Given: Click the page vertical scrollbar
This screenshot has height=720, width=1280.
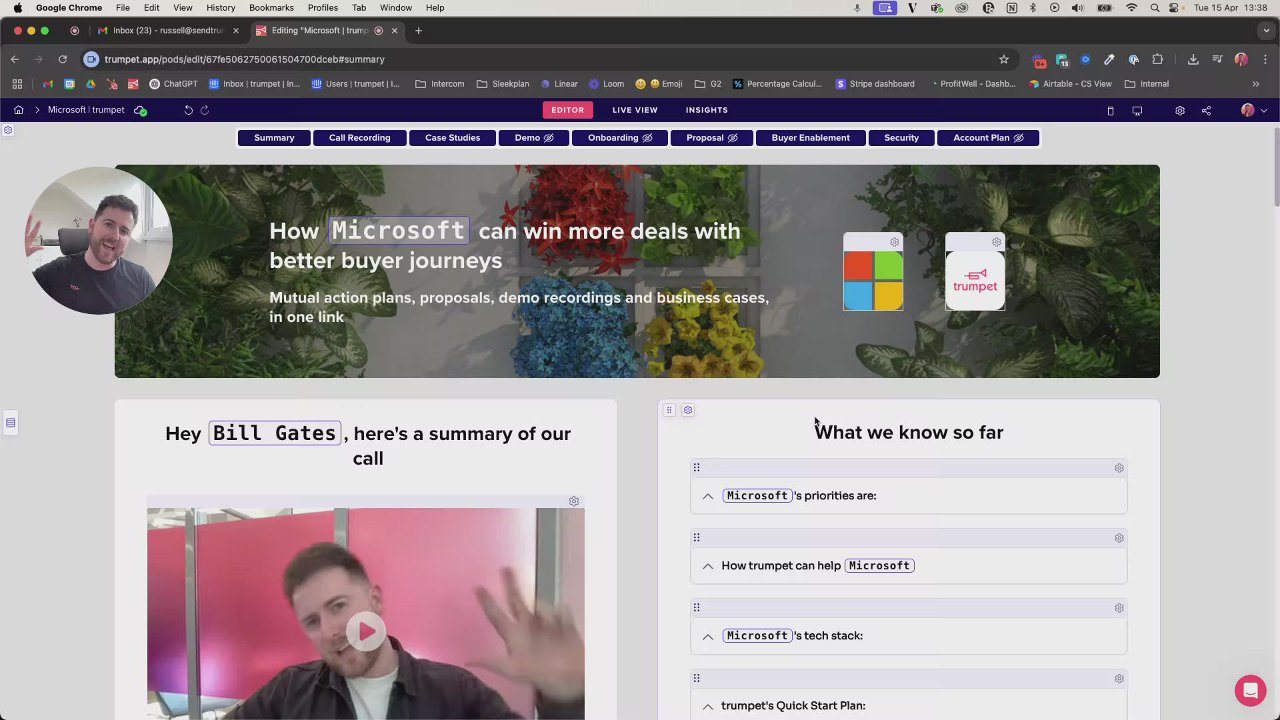Looking at the screenshot, I should 1276,165.
